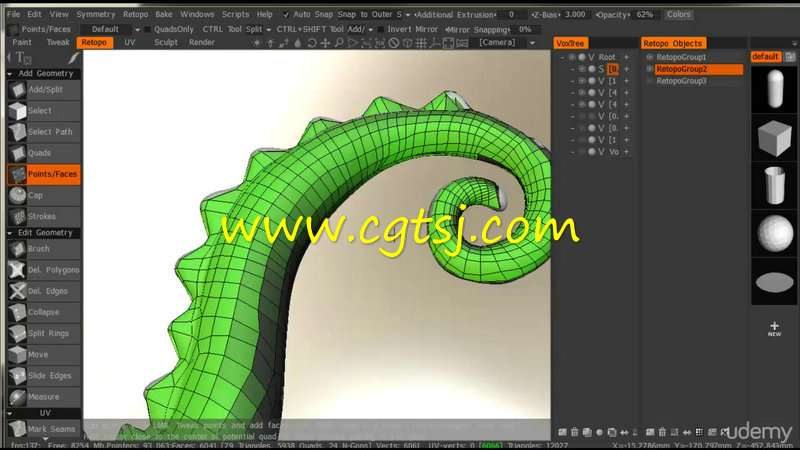Viewport: 800px width, 450px height.
Task: Click the light/sun icon in navigation bar
Action: [x=257, y=43]
